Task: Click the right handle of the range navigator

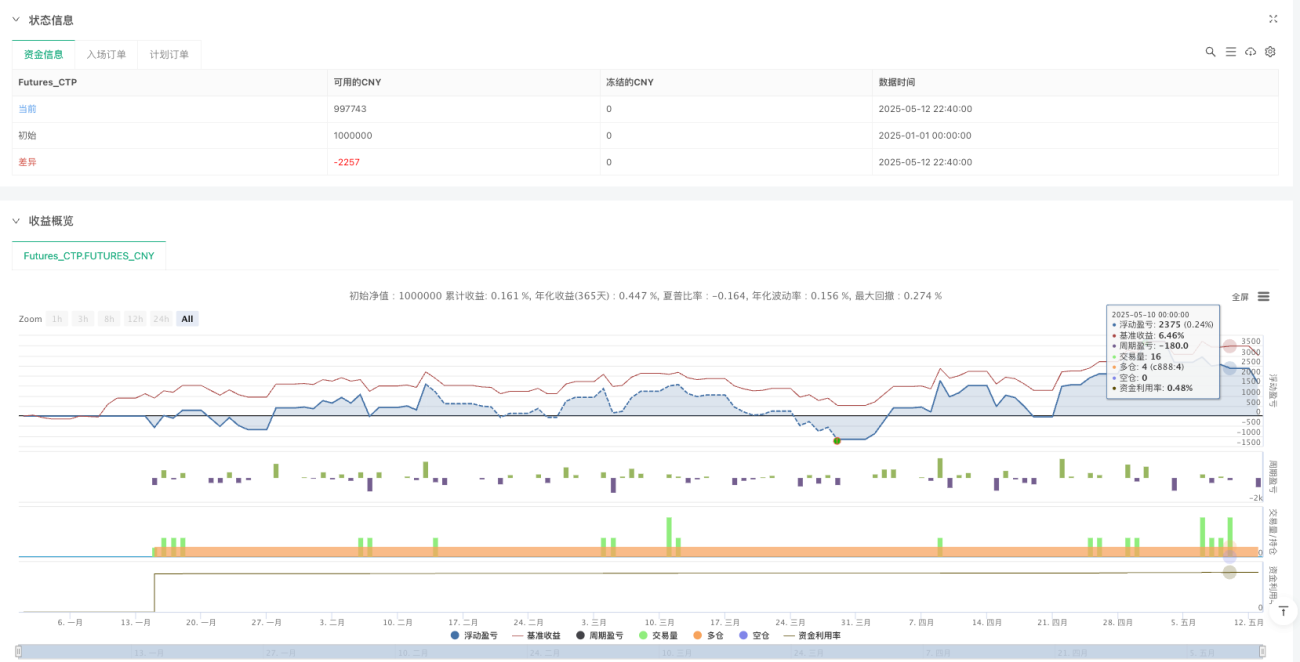Action: (1265, 652)
